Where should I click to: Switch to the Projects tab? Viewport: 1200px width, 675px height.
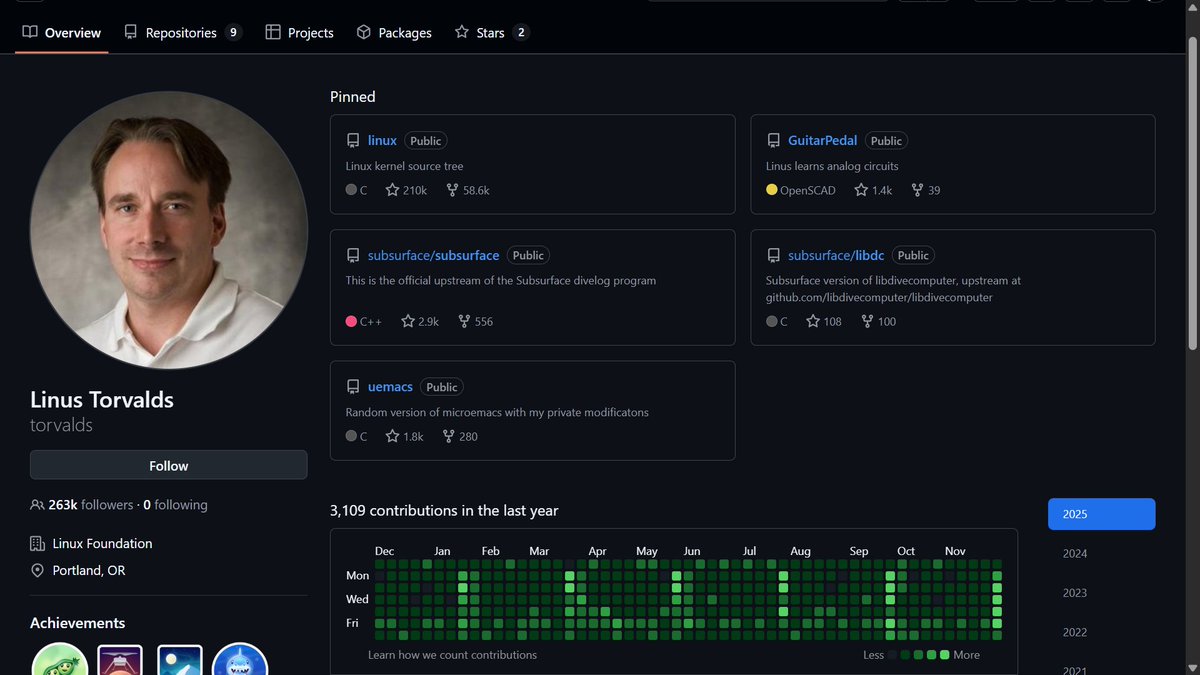coord(299,32)
